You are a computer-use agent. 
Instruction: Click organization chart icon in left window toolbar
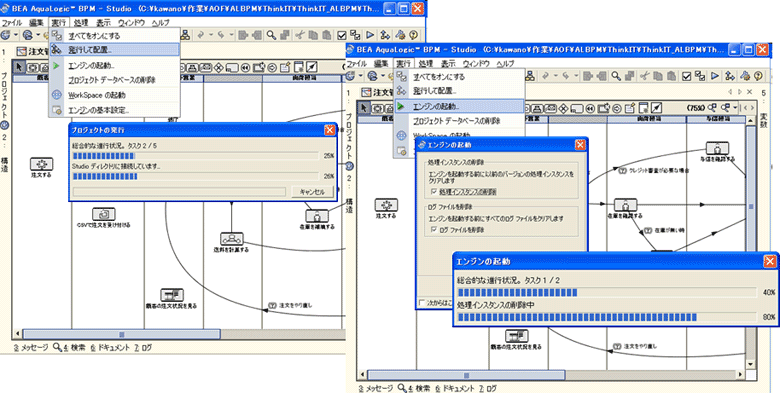click(186, 35)
